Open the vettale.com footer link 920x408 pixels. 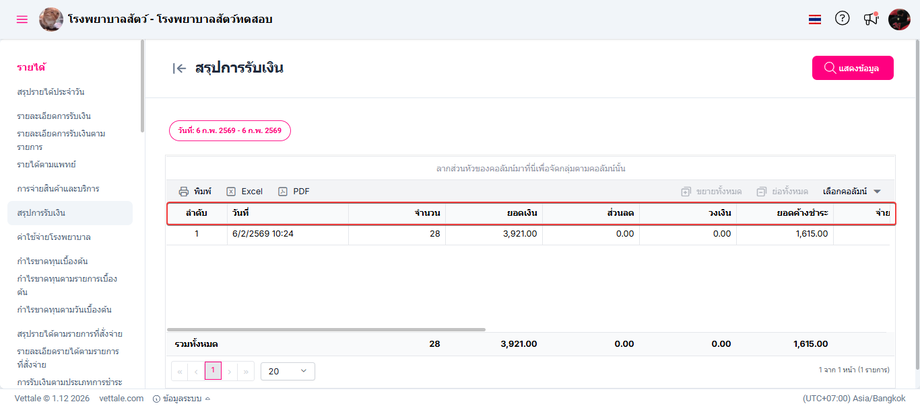123,398
